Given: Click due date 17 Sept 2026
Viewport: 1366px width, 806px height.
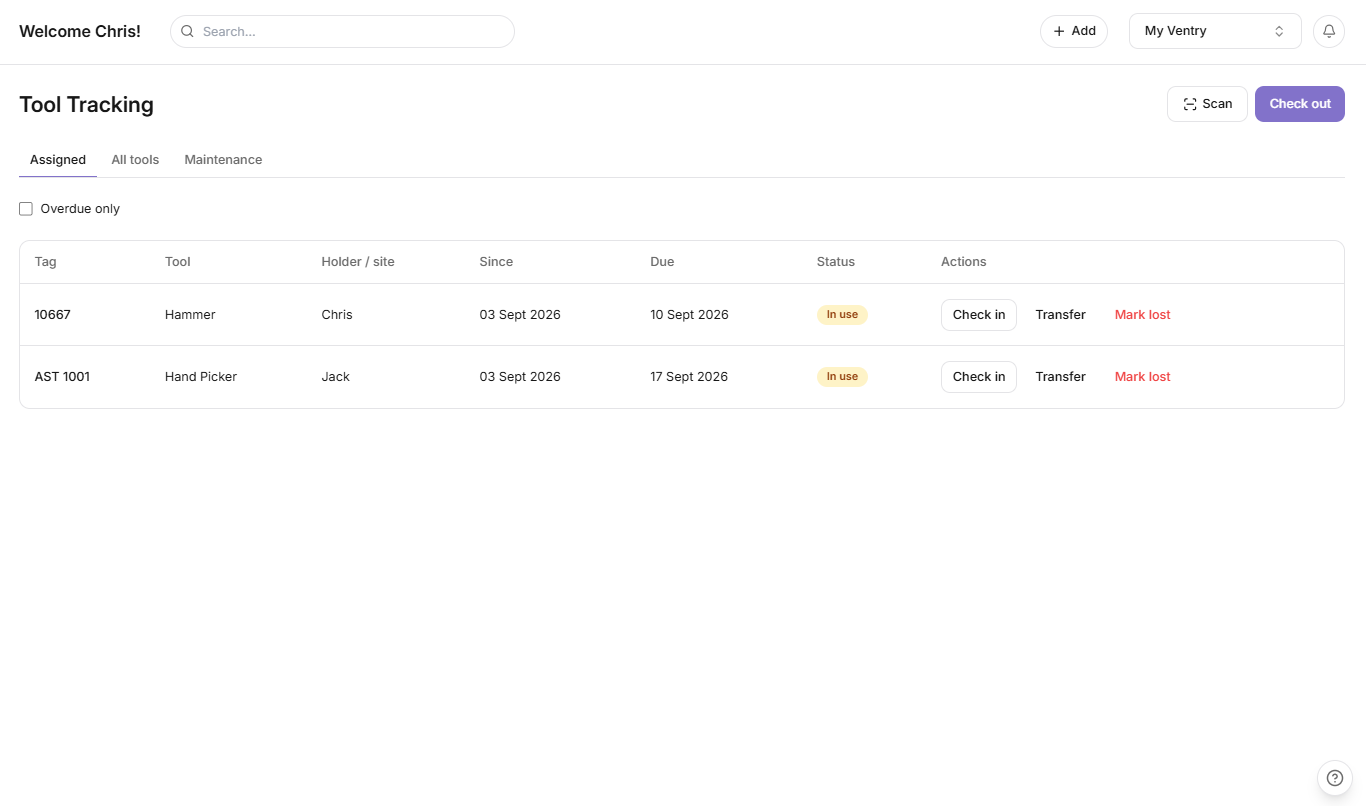Looking at the screenshot, I should point(689,377).
